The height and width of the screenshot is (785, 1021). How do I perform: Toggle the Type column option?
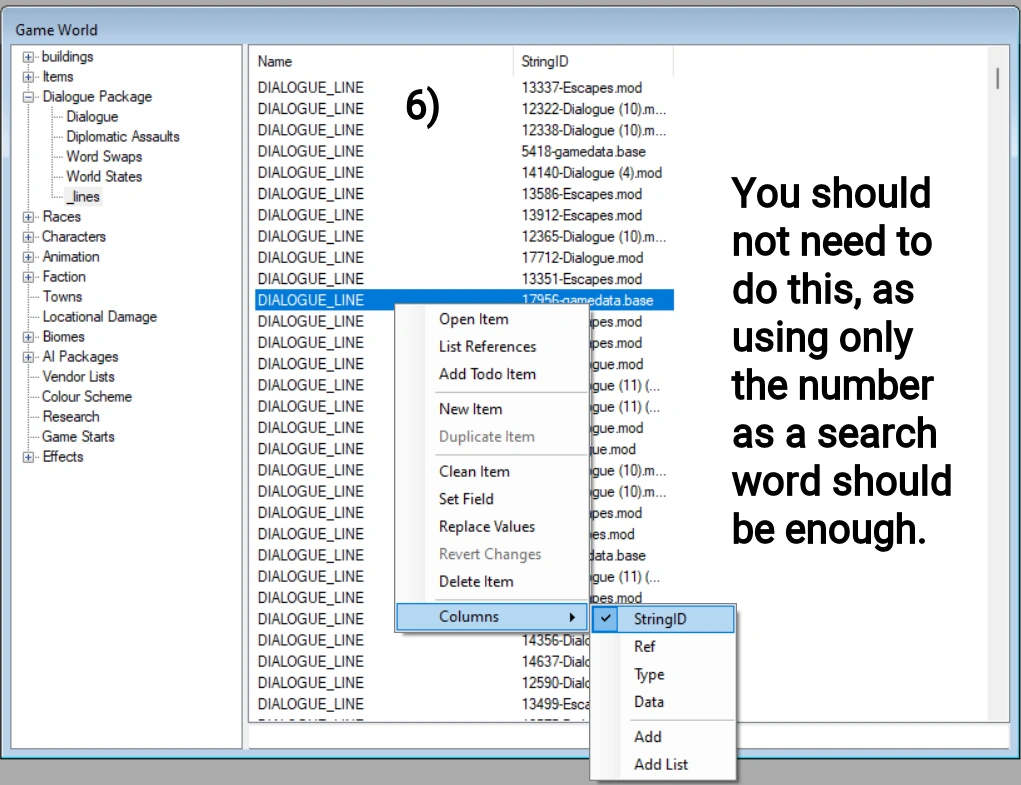663,675
